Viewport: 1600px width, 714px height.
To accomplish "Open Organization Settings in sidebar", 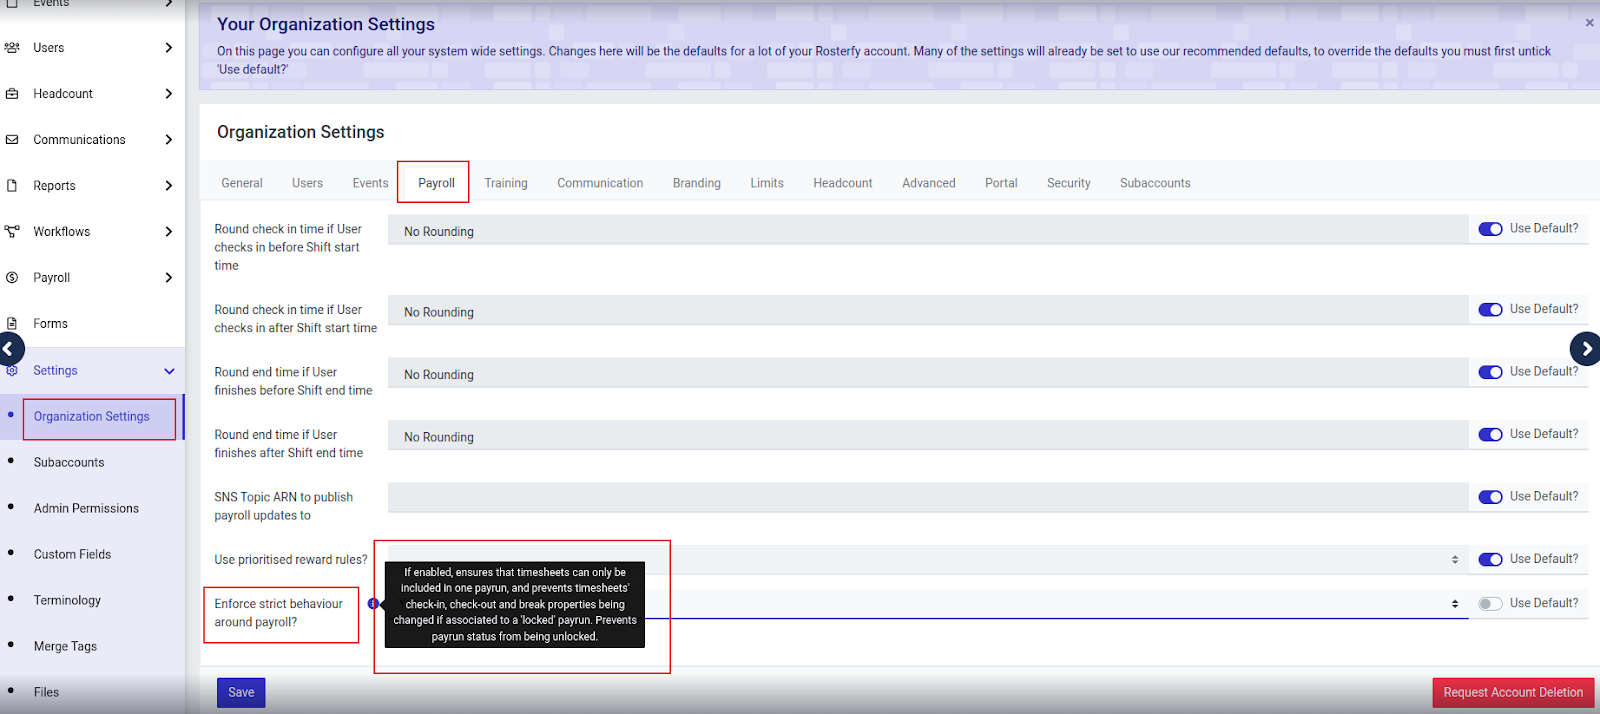I will pyautogui.click(x=92, y=417).
